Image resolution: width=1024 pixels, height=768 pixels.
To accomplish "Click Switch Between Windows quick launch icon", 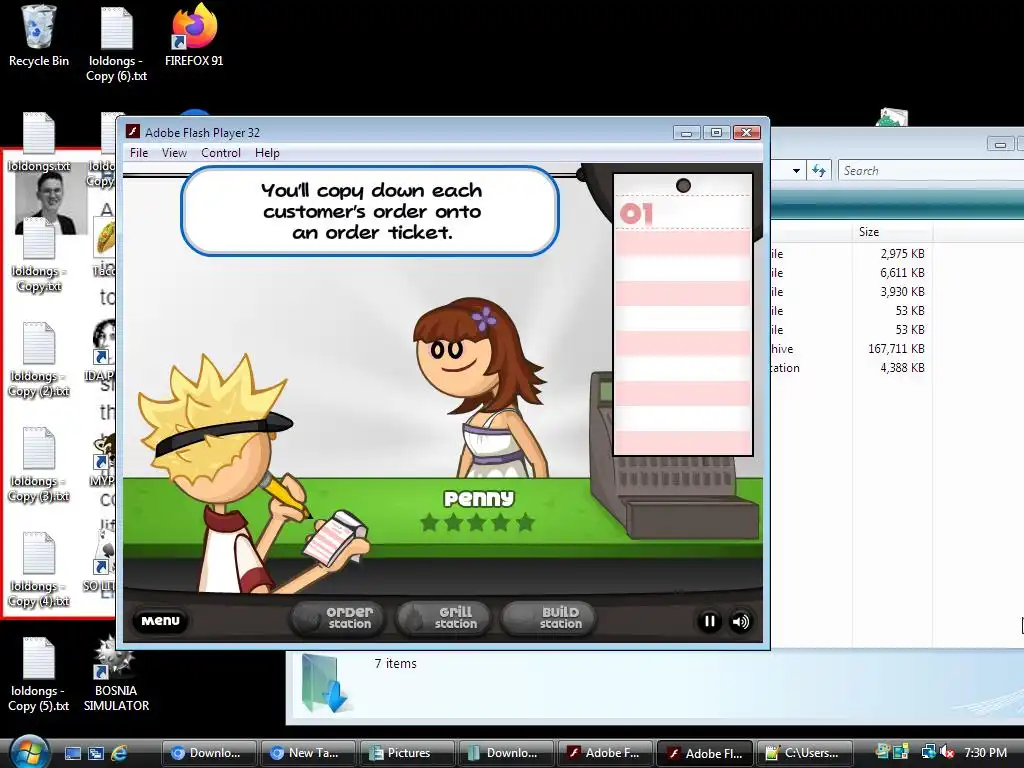I will [x=95, y=753].
